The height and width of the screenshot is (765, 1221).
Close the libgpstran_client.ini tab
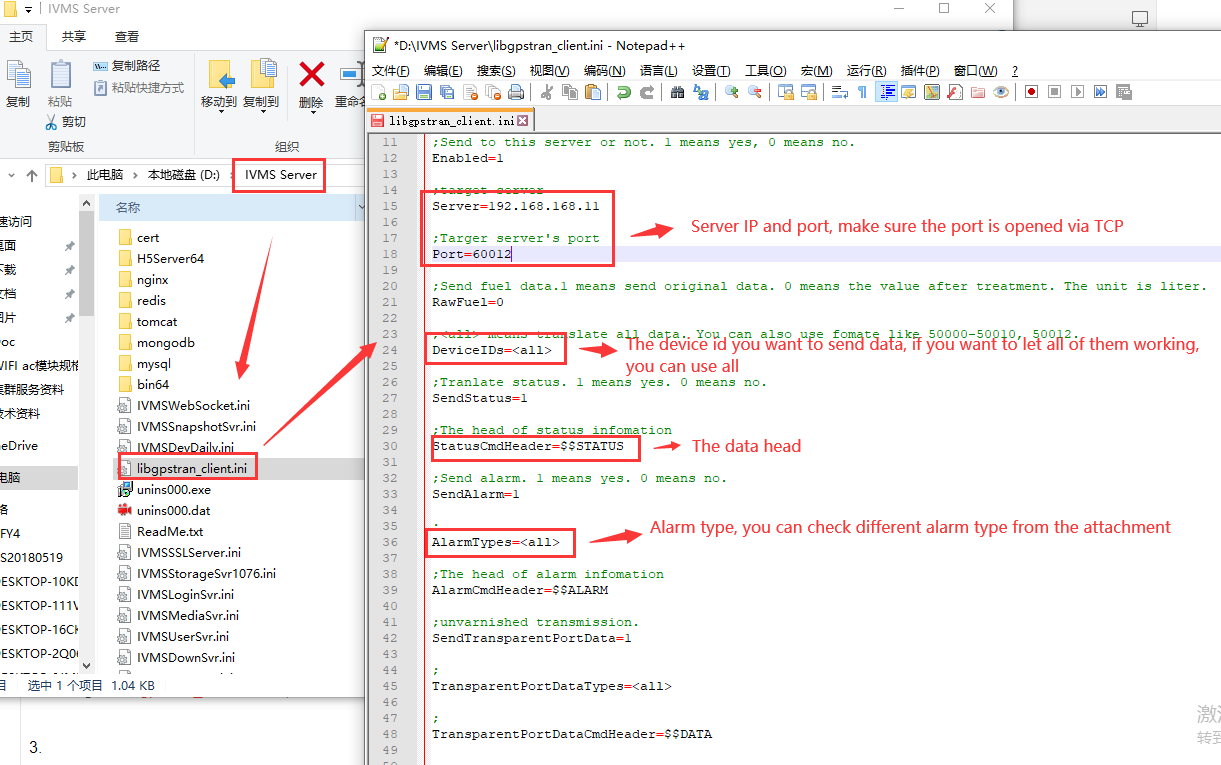pos(523,120)
